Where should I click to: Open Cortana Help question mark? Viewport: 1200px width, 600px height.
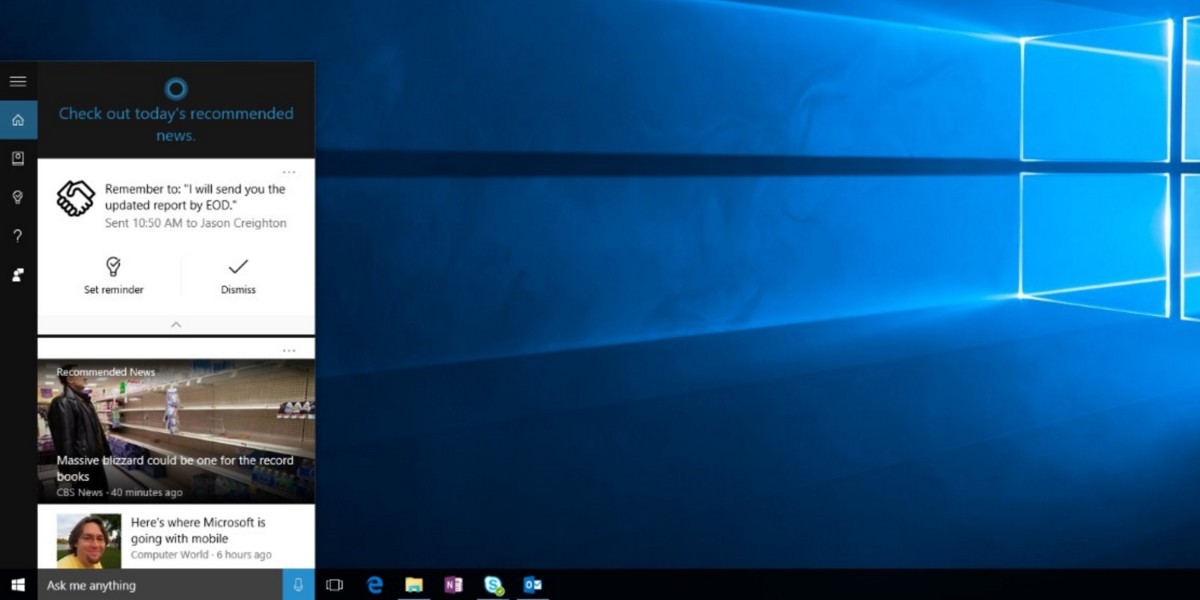click(18, 236)
